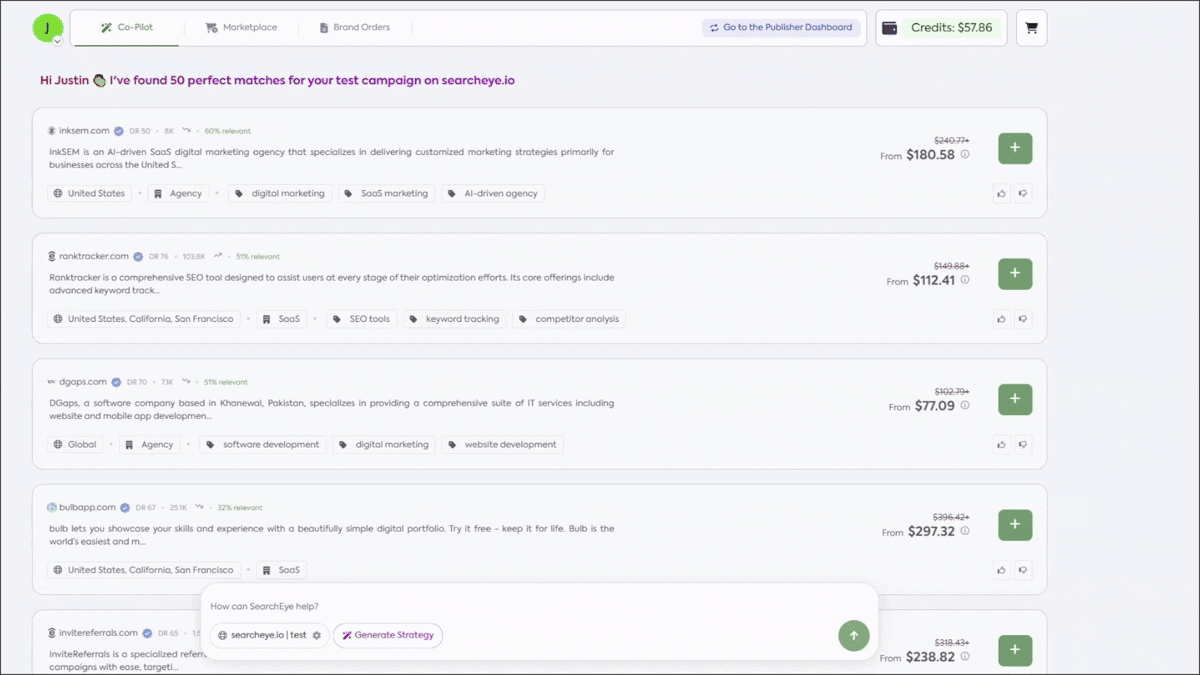Click the wallet icon beside Credits
Viewport: 1200px width, 675px height.
point(889,28)
